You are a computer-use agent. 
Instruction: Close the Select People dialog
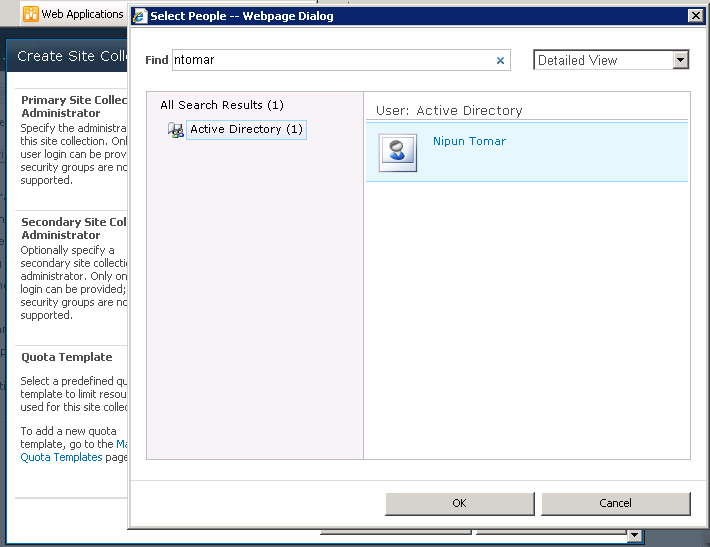696,16
